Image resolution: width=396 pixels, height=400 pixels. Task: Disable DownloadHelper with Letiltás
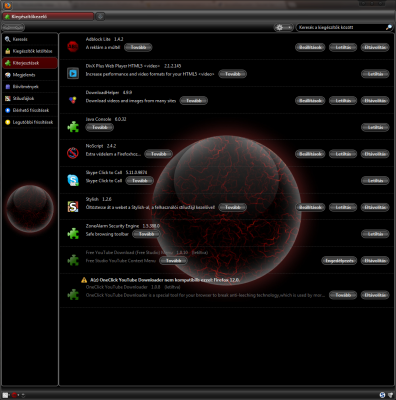click(x=343, y=101)
